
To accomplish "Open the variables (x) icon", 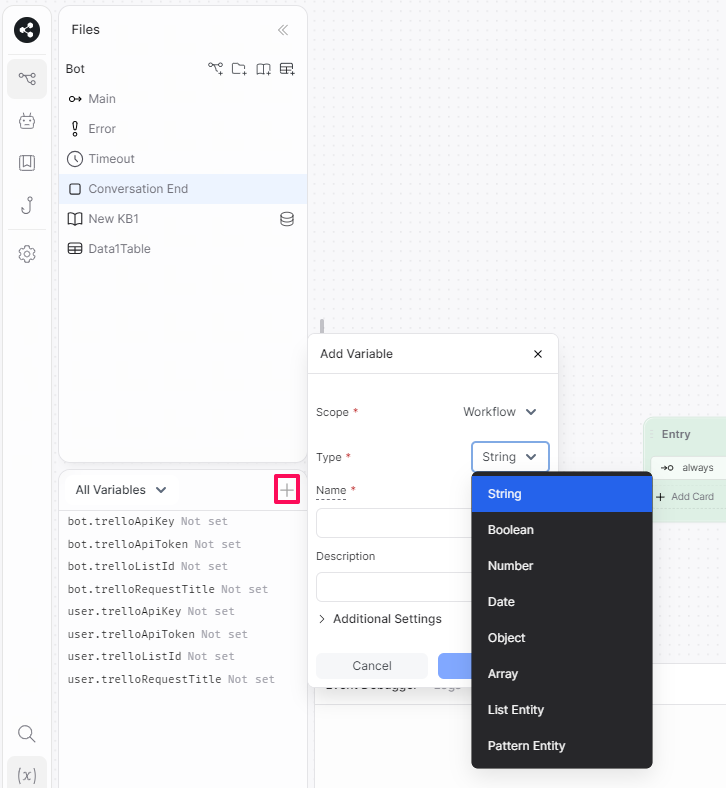I will tap(27, 775).
